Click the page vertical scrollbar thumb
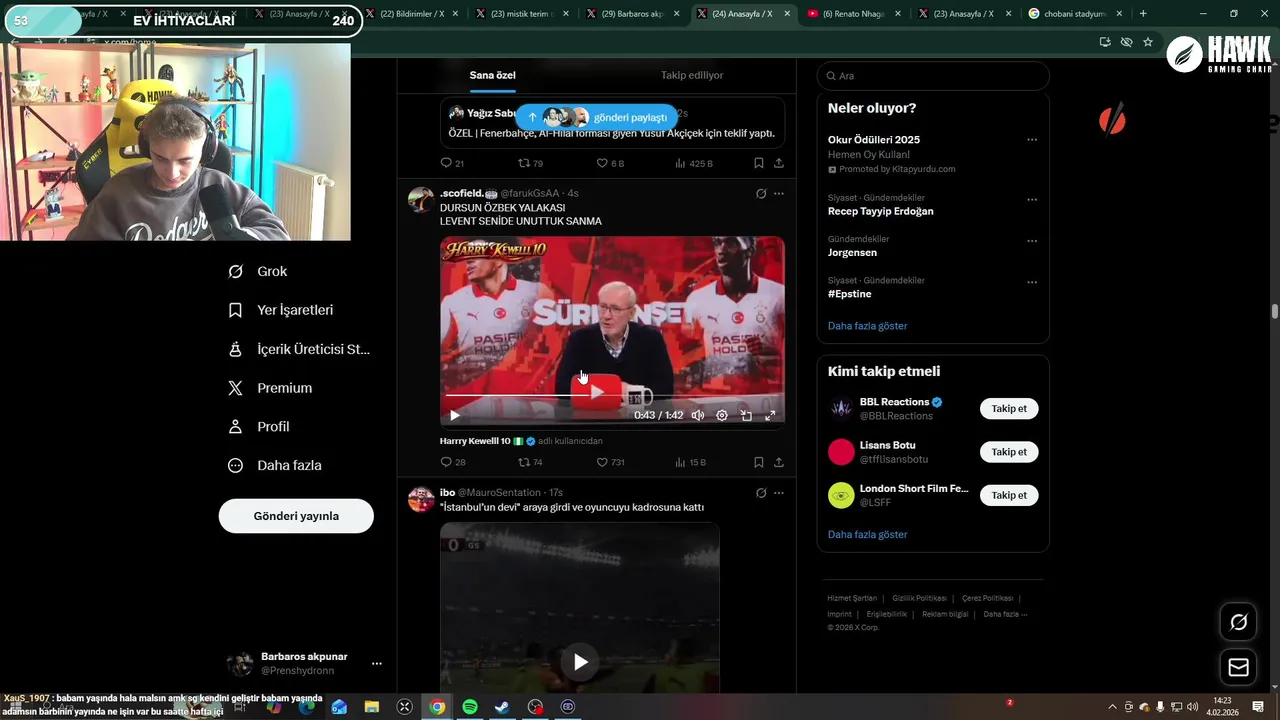The image size is (1280, 720). (x=1274, y=312)
